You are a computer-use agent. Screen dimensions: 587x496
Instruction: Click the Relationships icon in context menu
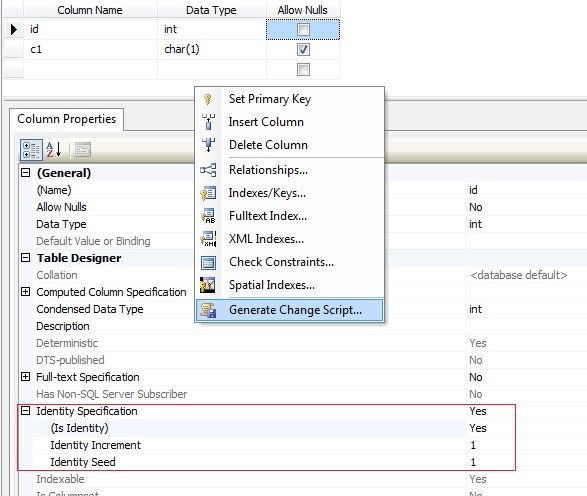208,170
